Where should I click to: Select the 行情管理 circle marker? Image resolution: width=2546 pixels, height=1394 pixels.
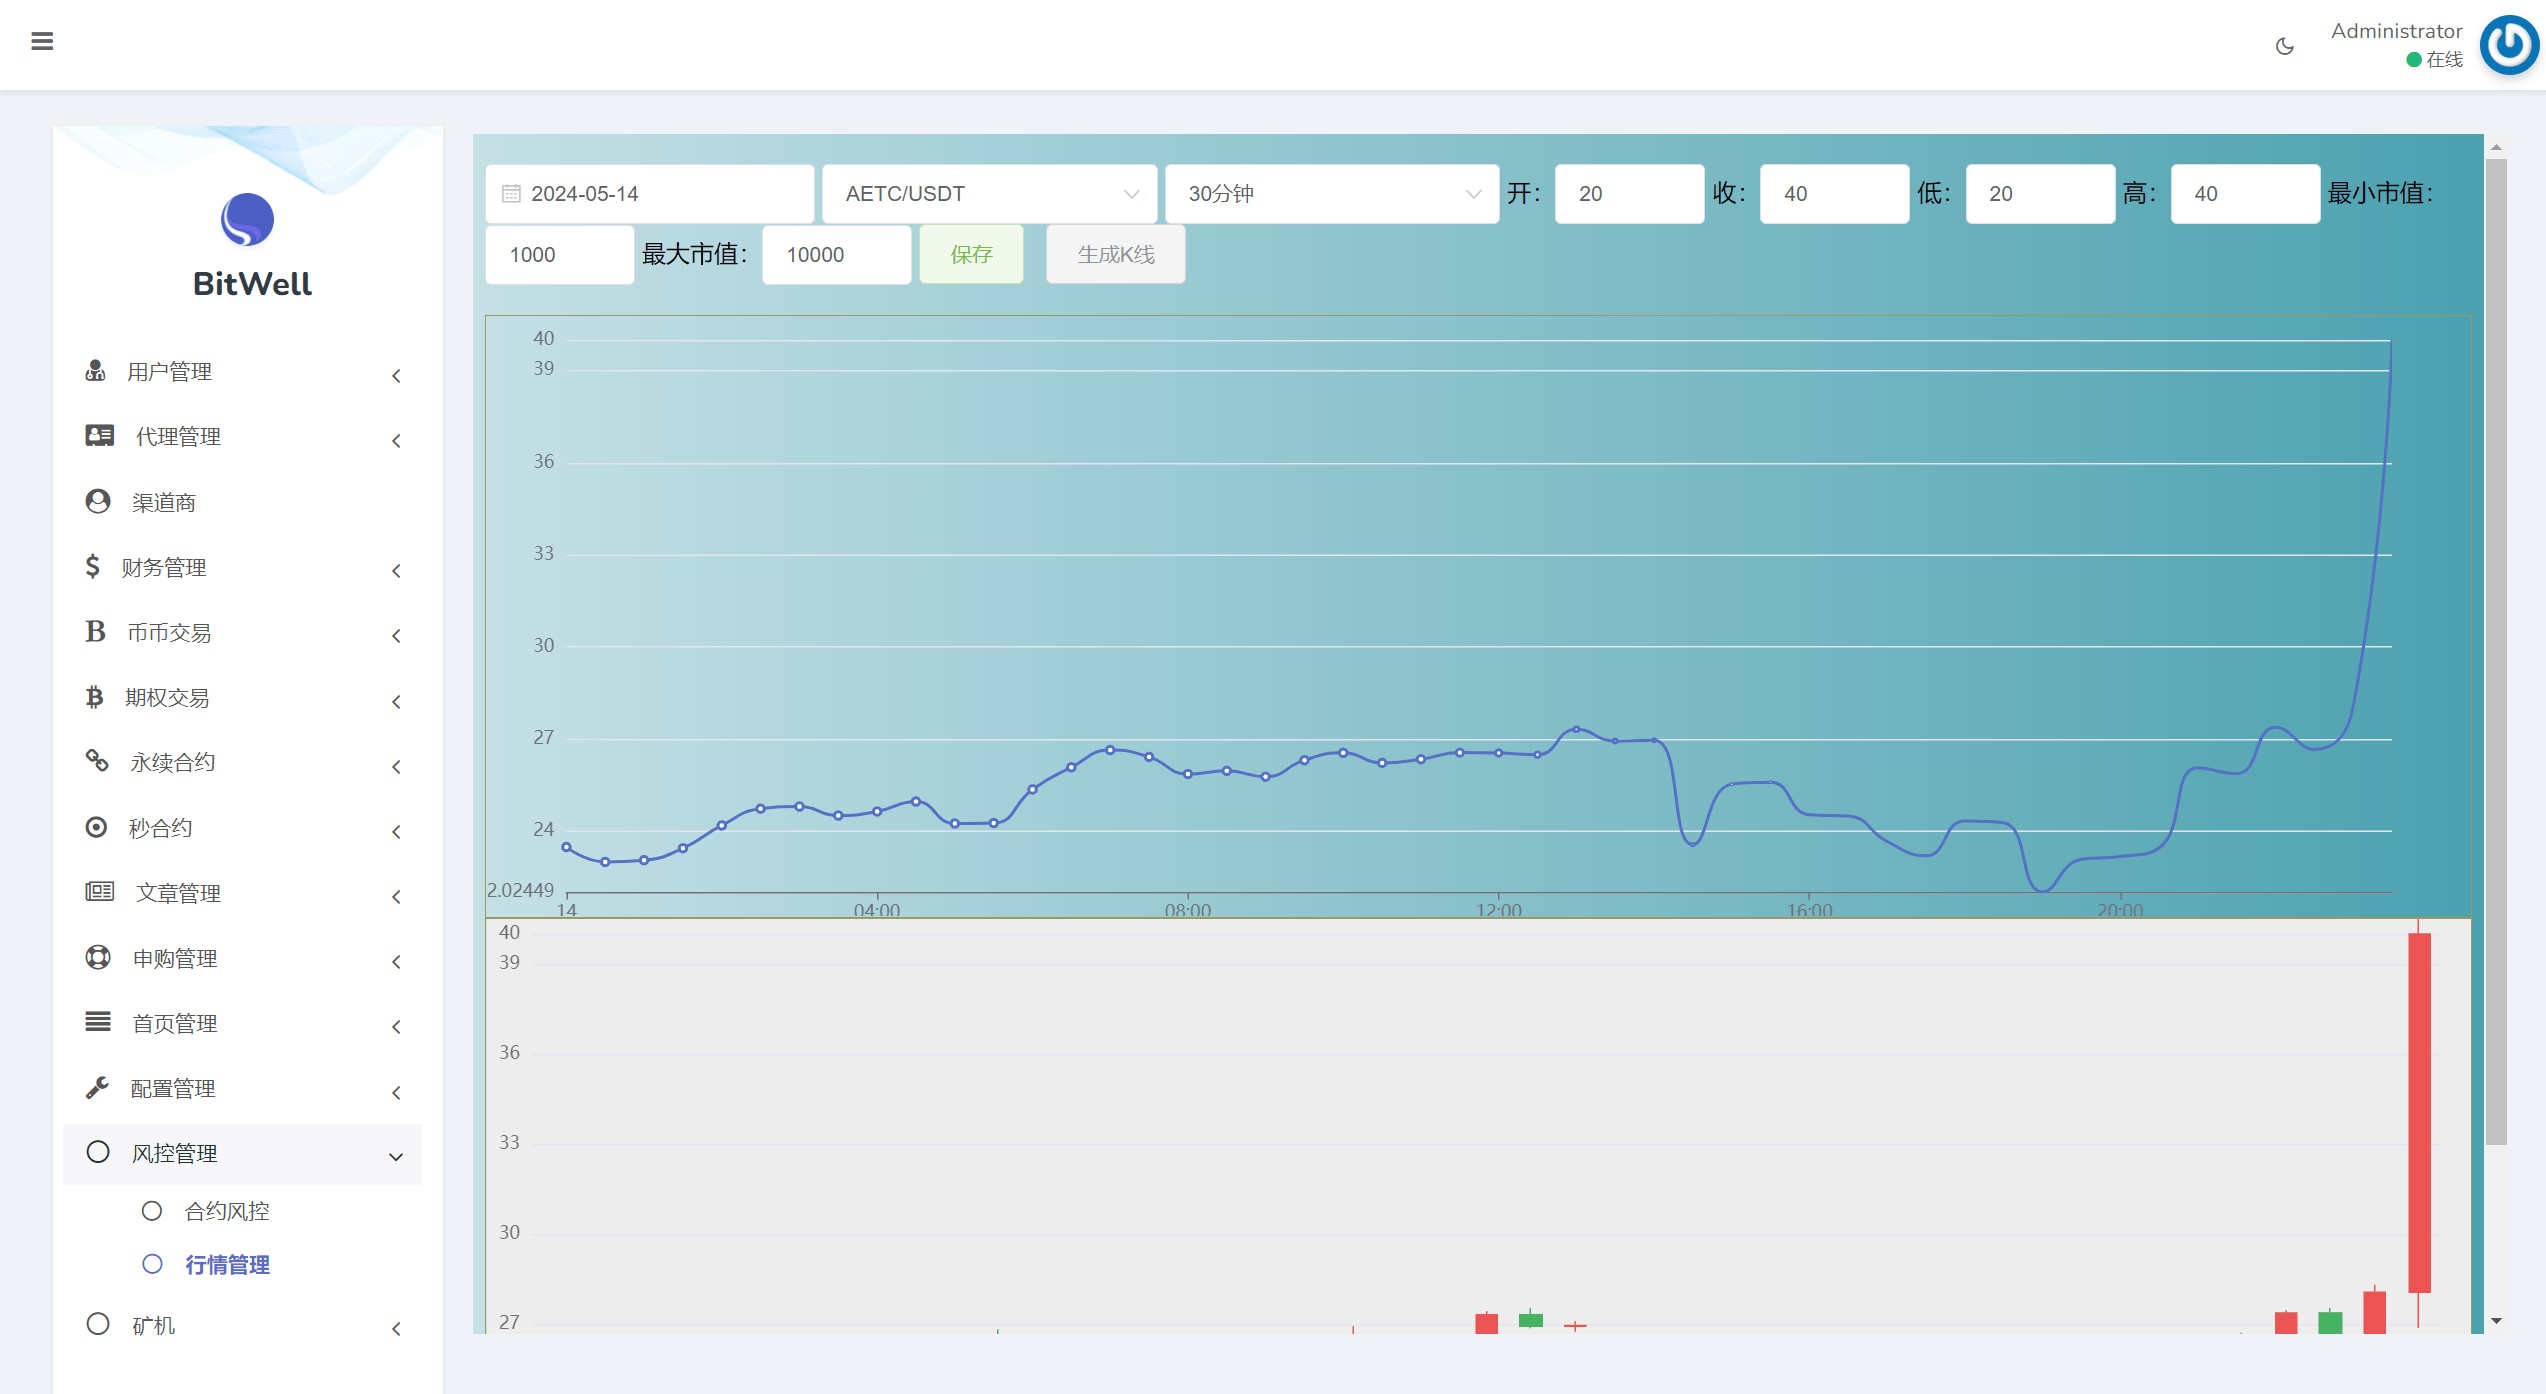pos(152,1264)
